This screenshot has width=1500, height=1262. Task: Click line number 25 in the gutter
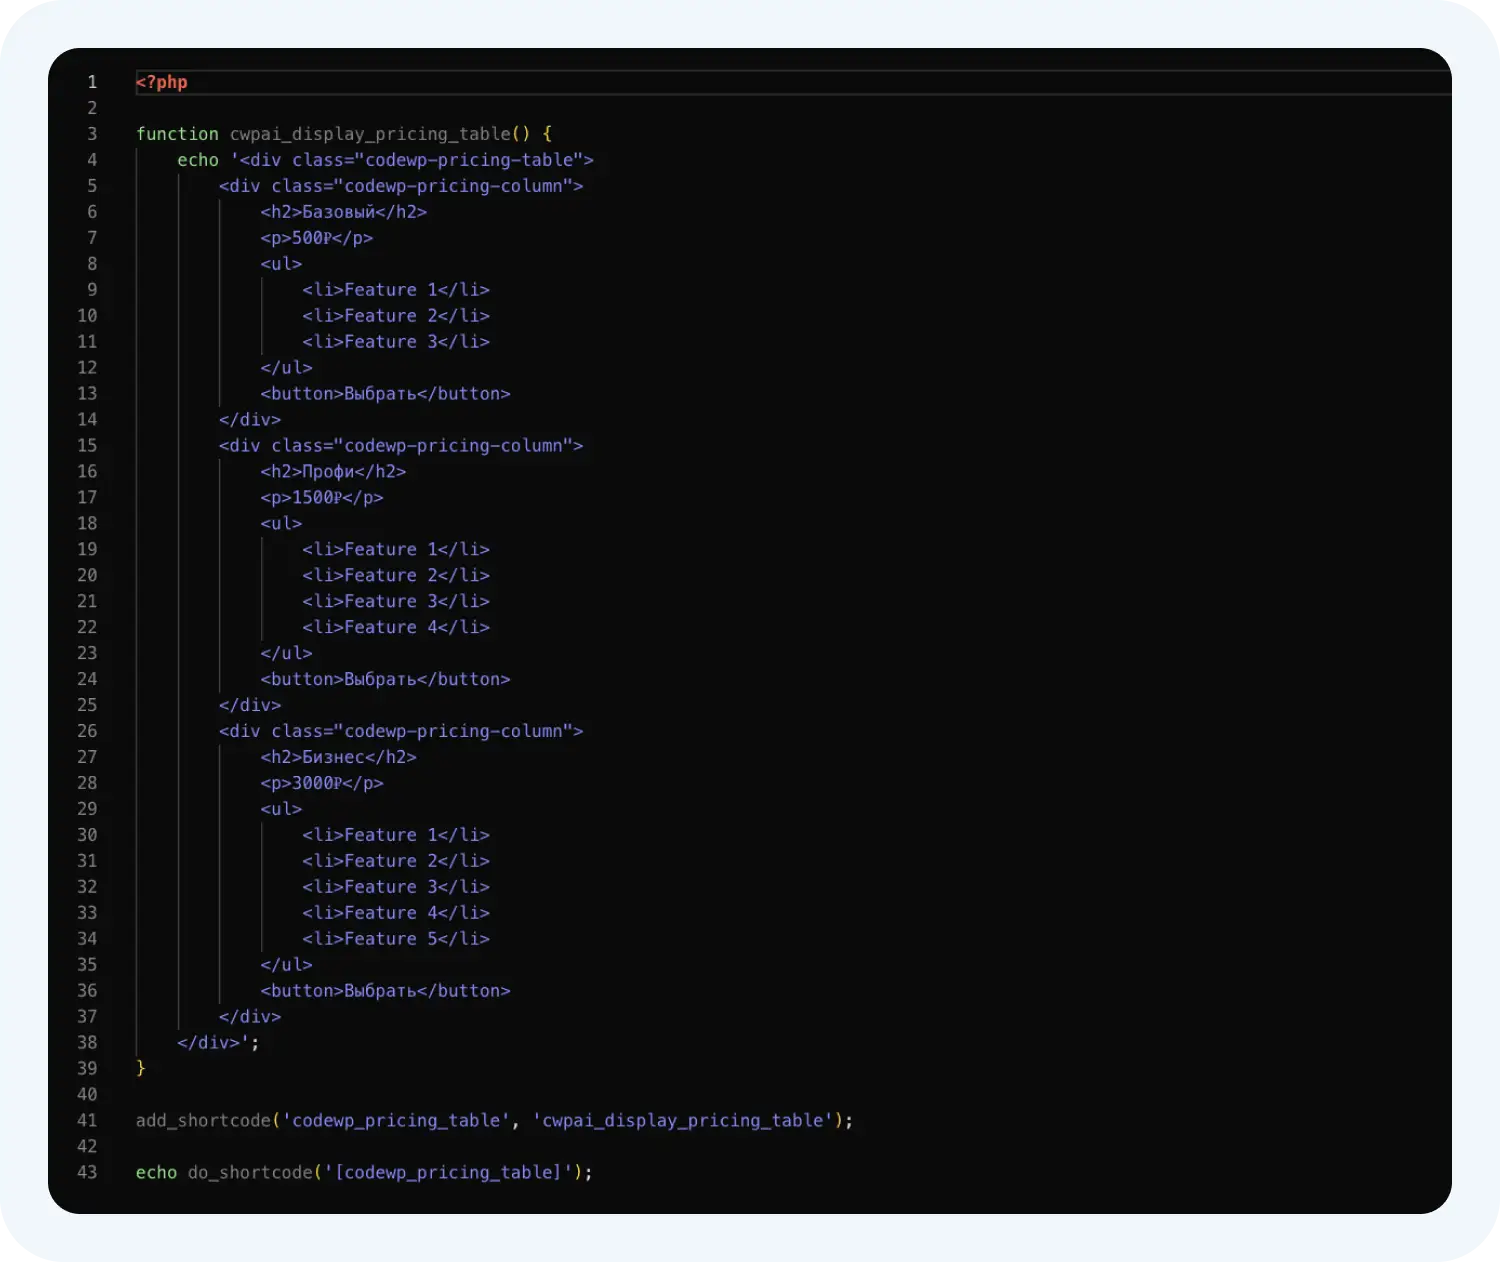pos(88,705)
